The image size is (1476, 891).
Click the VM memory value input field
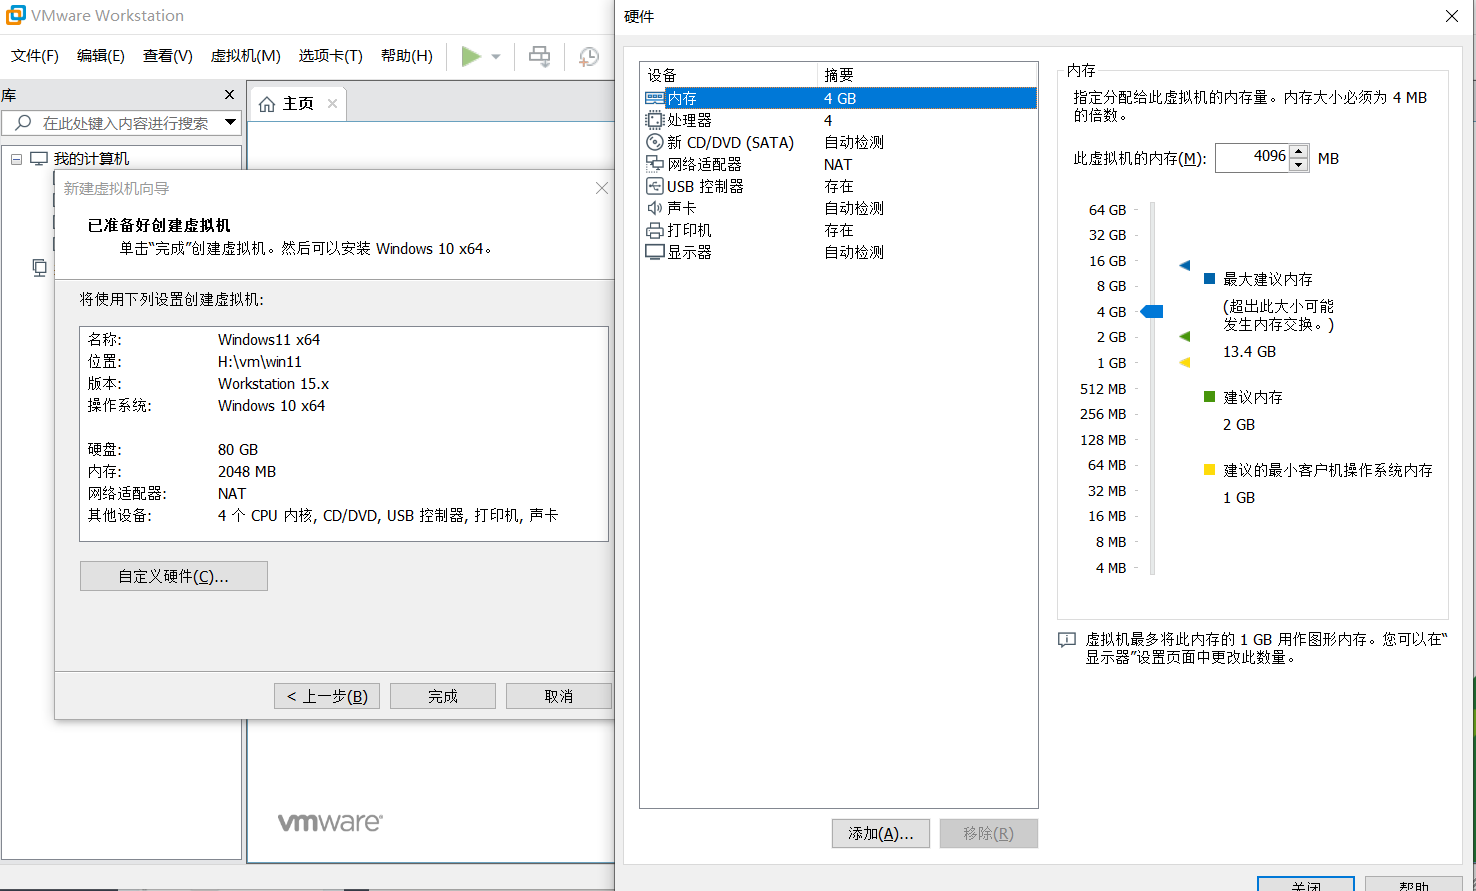coord(1252,157)
